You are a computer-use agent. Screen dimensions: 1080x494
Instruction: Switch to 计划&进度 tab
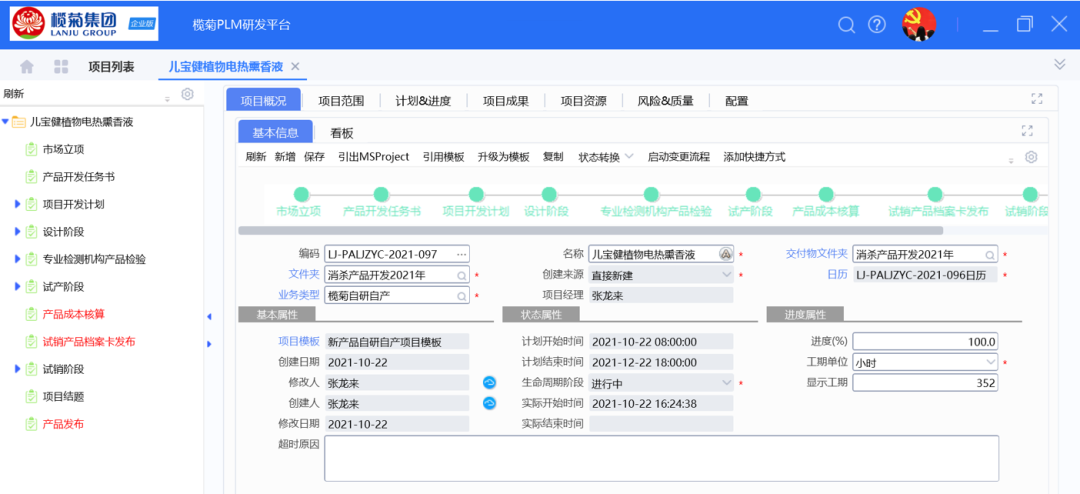pyautogui.click(x=423, y=101)
